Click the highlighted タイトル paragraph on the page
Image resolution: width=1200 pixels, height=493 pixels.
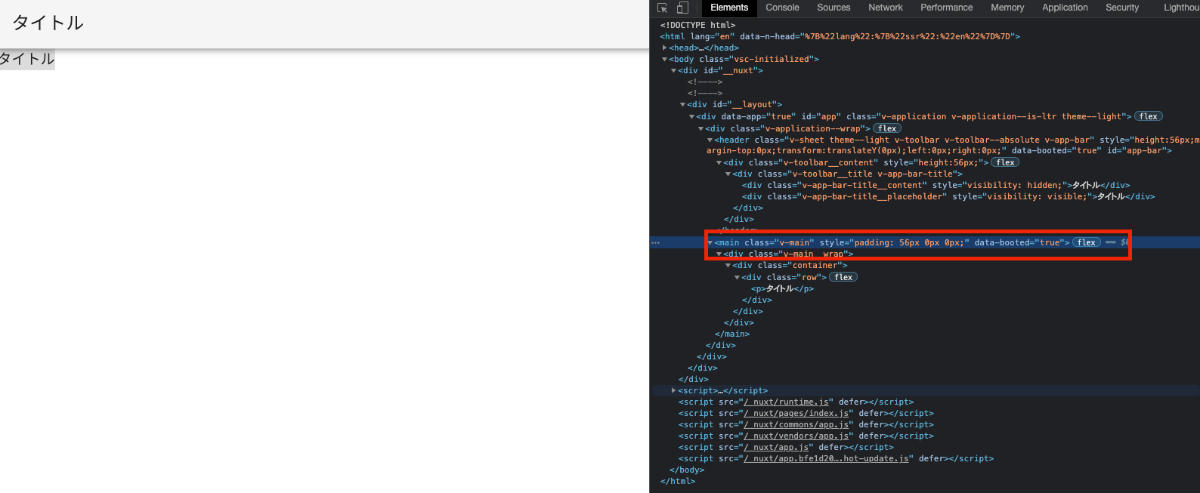click(27, 59)
